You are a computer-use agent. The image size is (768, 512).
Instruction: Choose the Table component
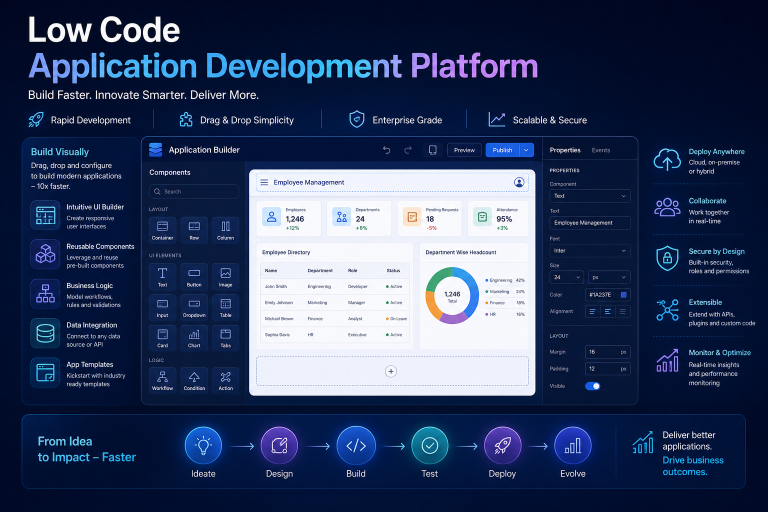coord(225,307)
